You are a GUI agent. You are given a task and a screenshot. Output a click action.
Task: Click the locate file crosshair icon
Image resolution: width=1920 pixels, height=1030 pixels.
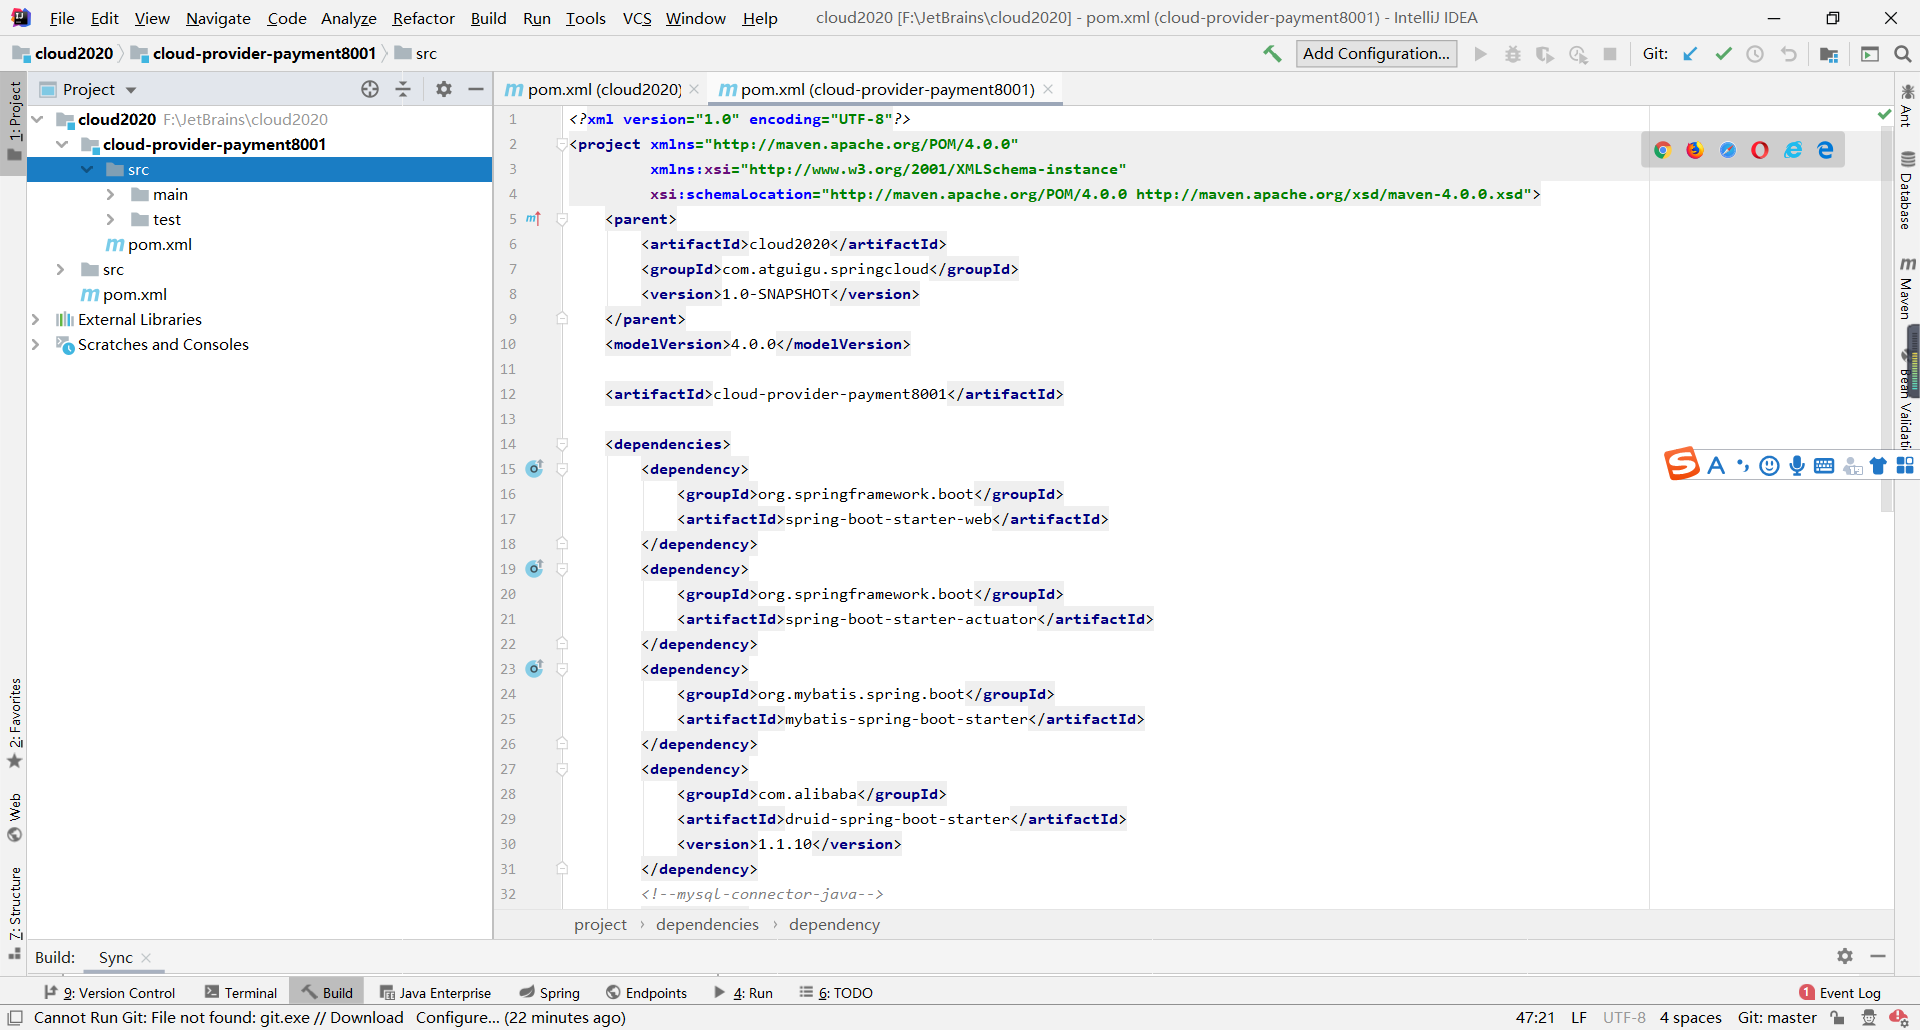pyautogui.click(x=370, y=89)
